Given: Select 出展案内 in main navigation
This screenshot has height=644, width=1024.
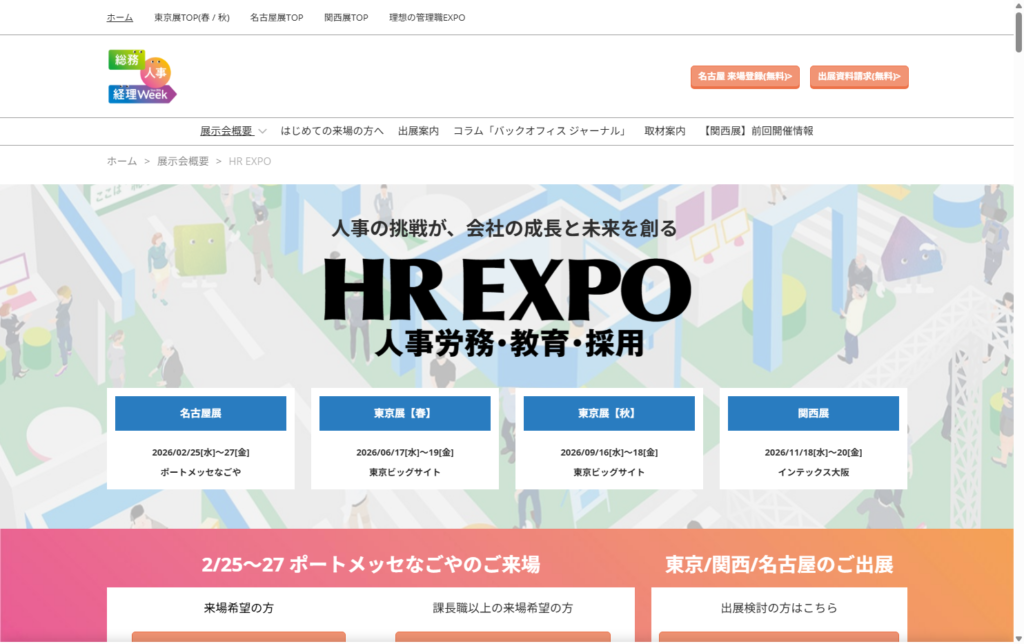Looking at the screenshot, I should (418, 131).
